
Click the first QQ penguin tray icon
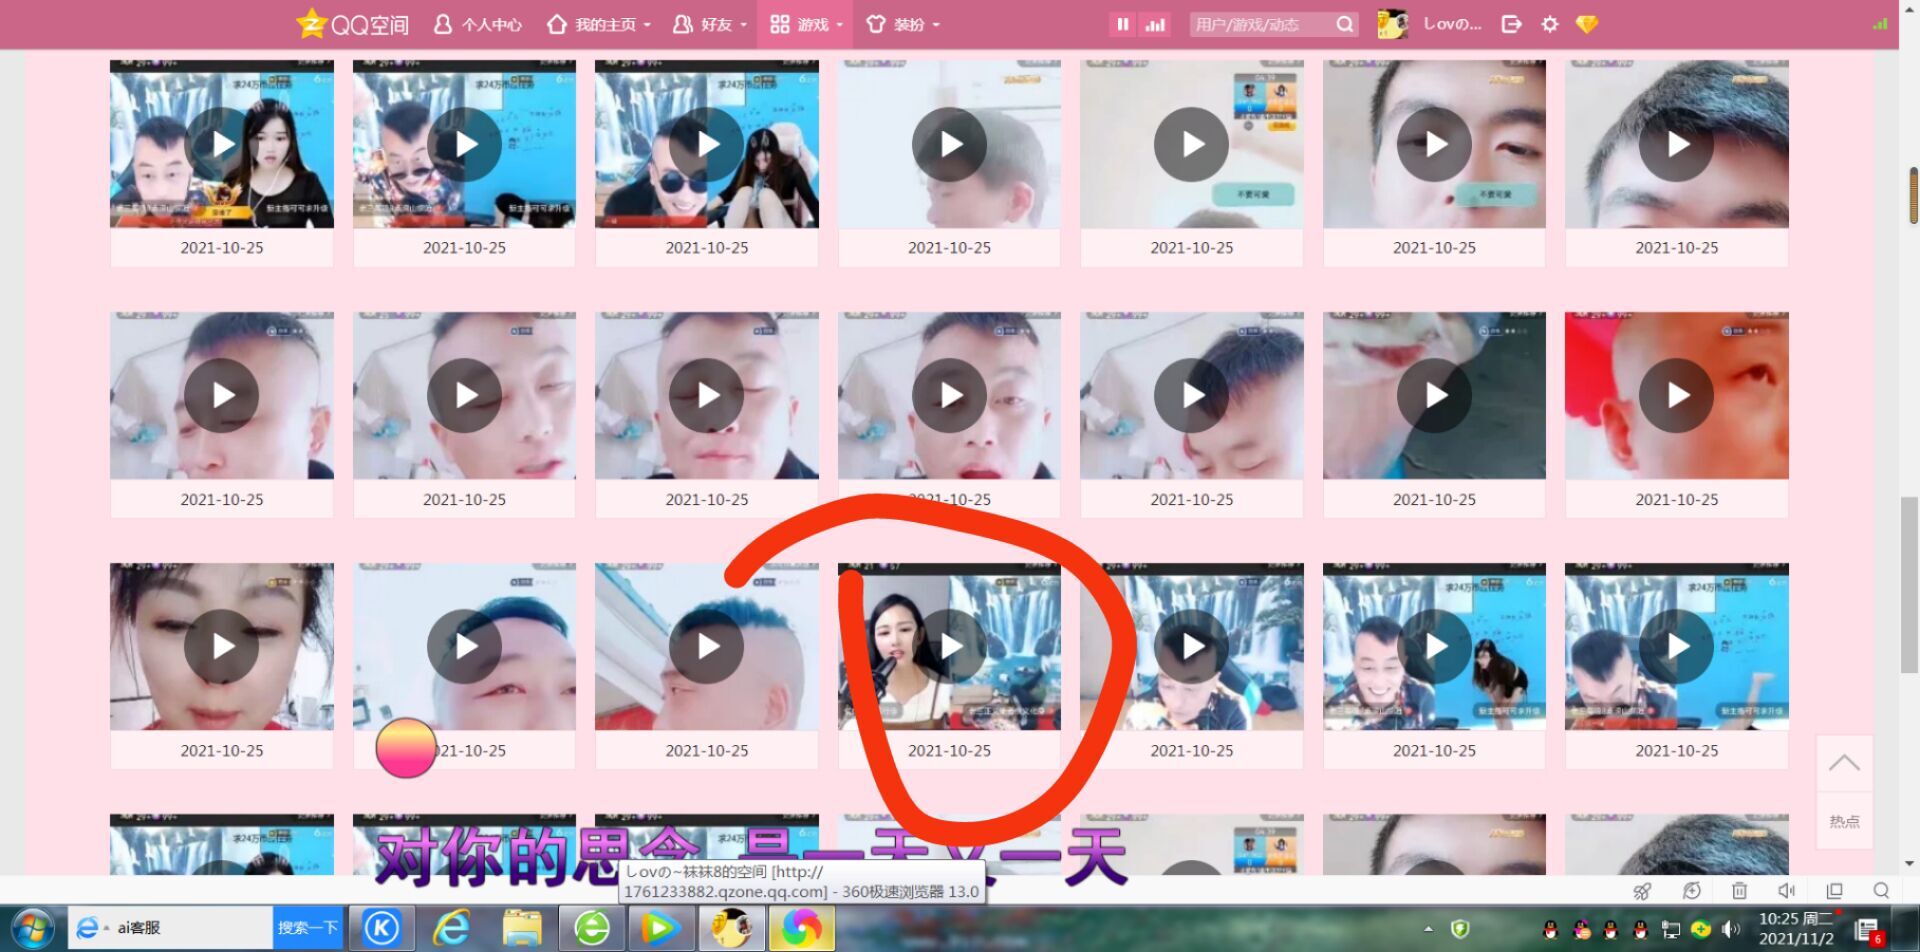(x=1550, y=929)
